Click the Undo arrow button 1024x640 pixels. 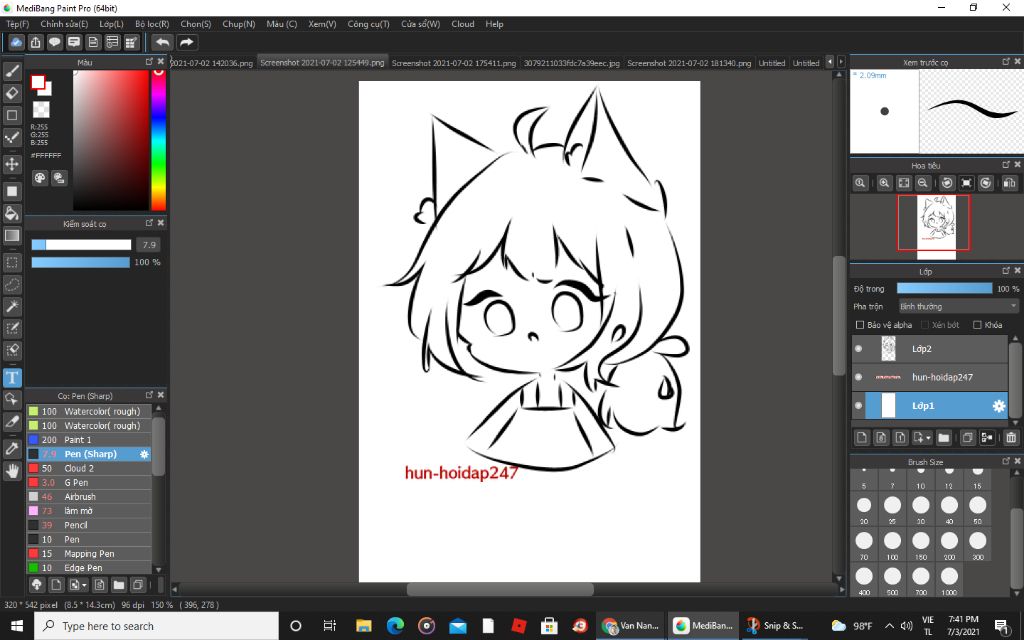(162, 42)
